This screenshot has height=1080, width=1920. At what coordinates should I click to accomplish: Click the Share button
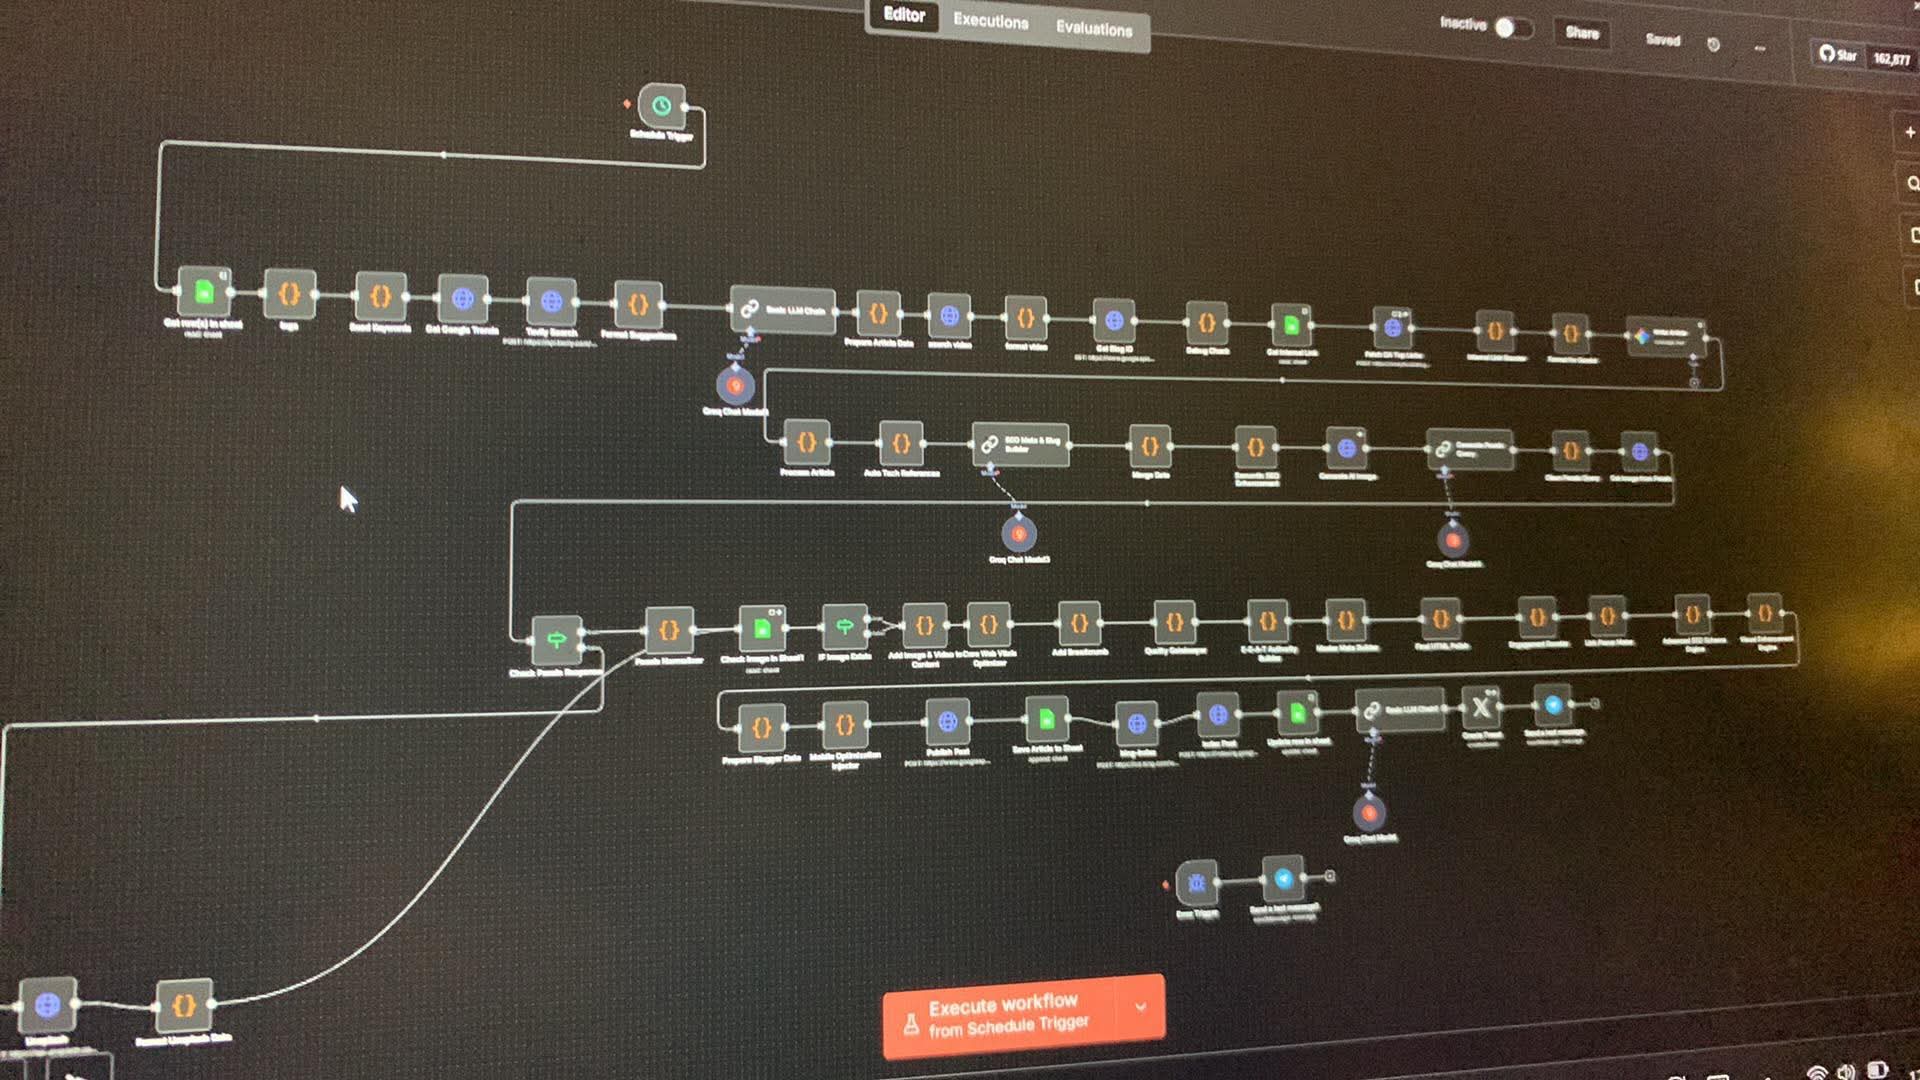point(1582,33)
